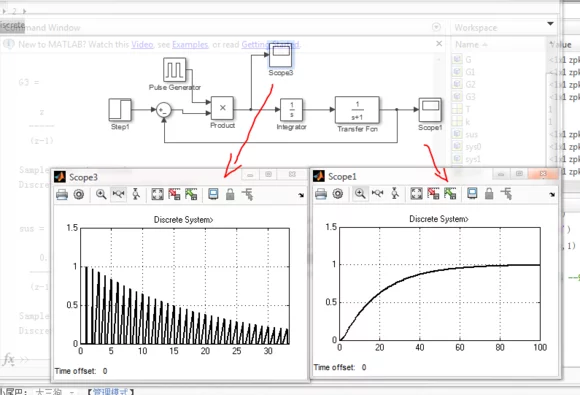Click Pulse Generator block in diagram
The width and height of the screenshot is (580, 395).
coord(174,69)
